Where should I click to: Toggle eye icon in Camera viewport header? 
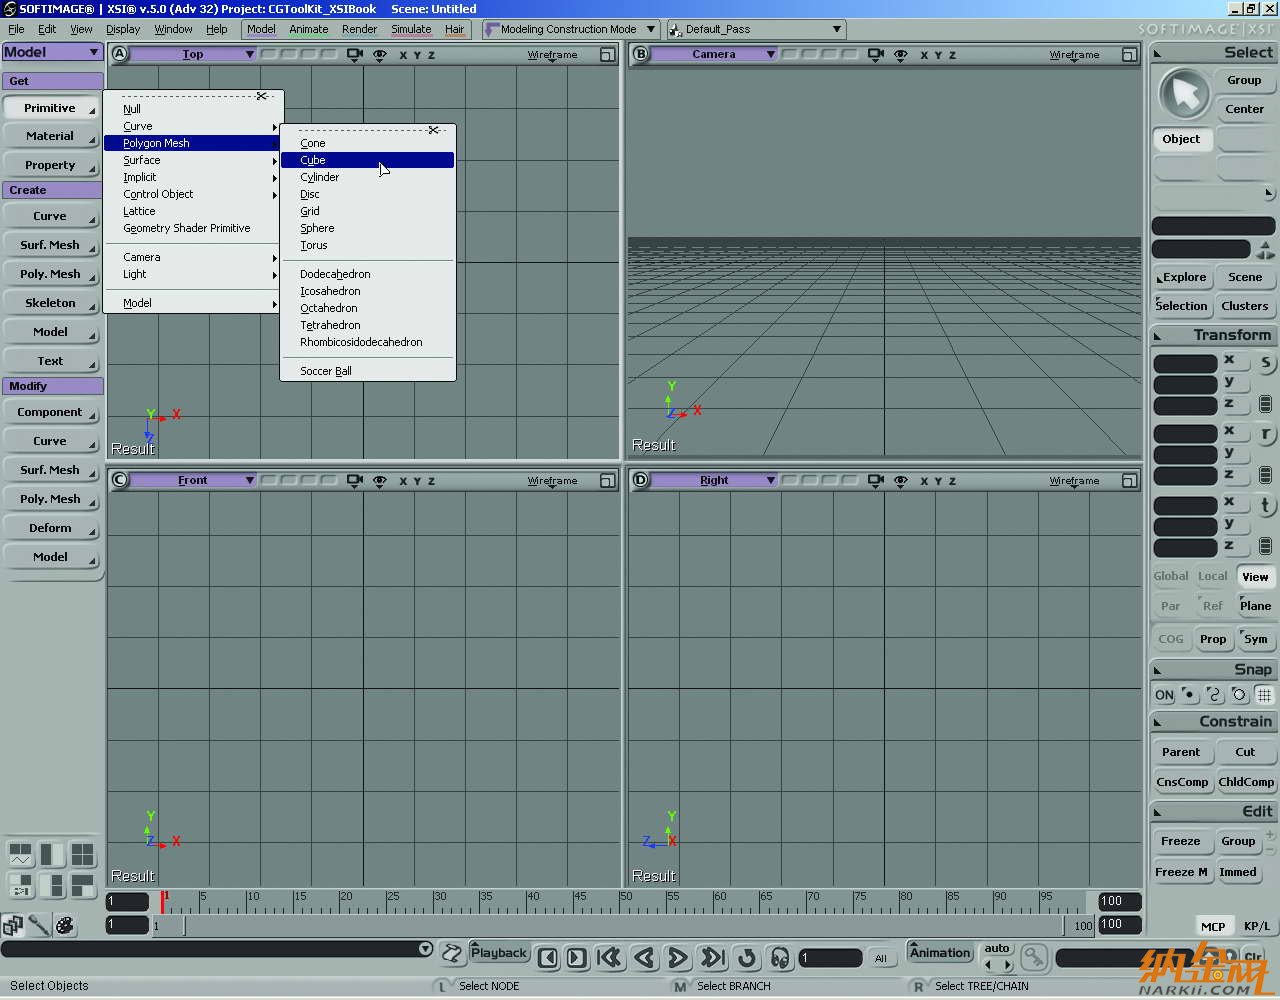901,54
